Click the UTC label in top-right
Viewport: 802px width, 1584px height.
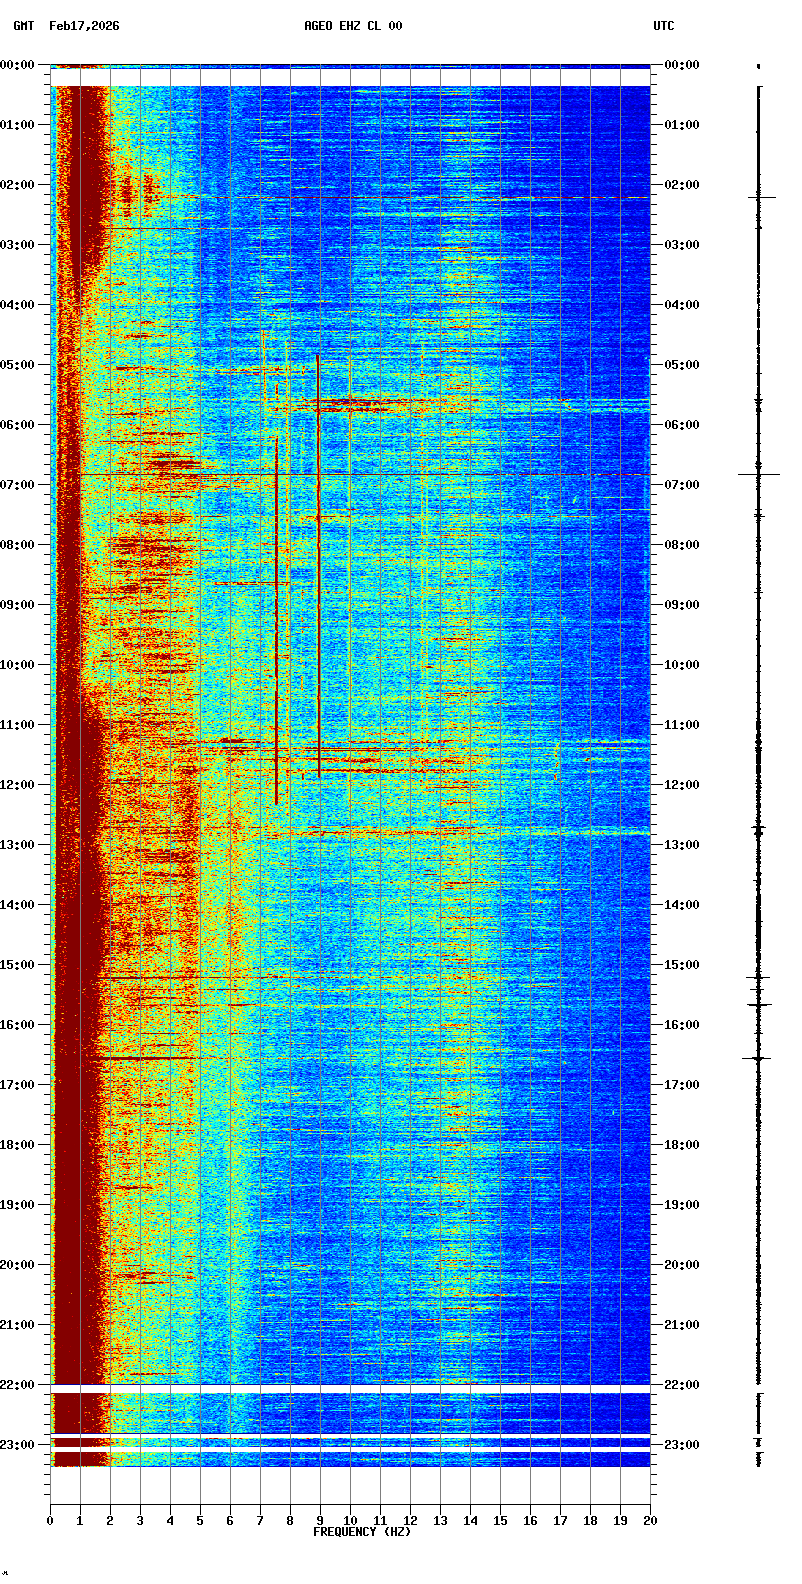coord(664,26)
